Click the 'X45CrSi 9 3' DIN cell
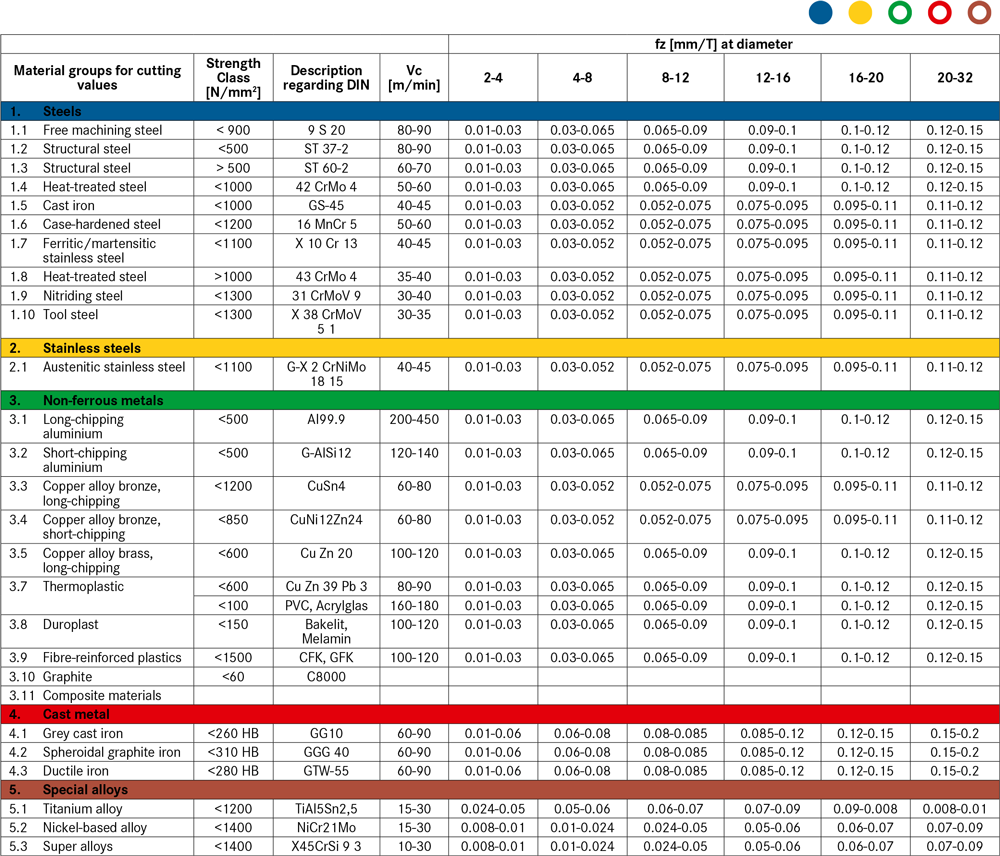1000x856 pixels. pyautogui.click(x=327, y=846)
